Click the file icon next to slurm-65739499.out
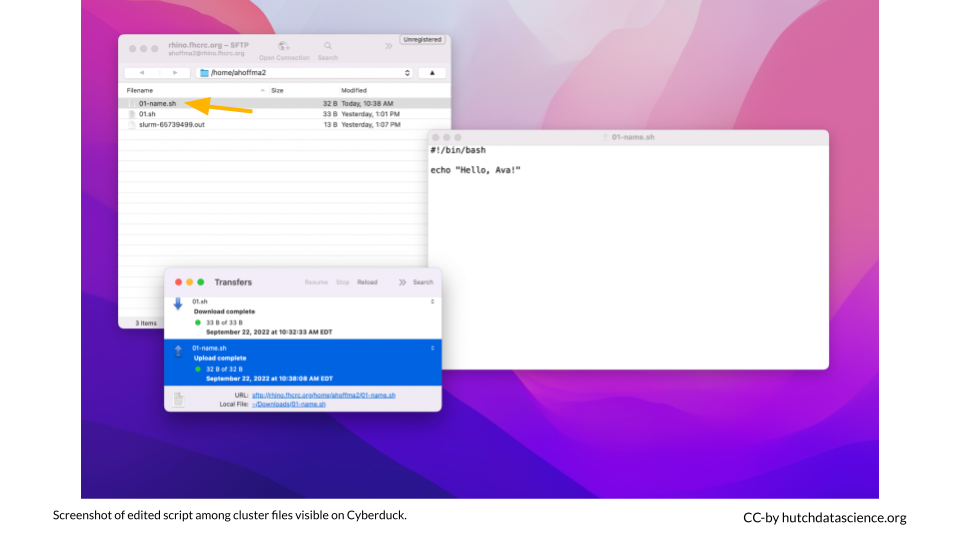 click(132, 124)
